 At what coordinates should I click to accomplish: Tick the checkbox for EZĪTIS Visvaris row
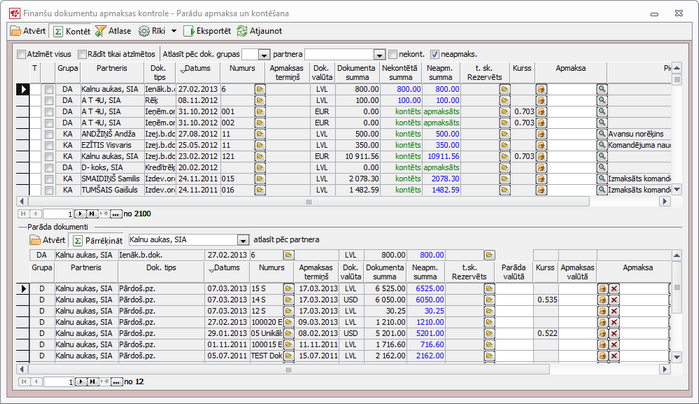[49, 145]
